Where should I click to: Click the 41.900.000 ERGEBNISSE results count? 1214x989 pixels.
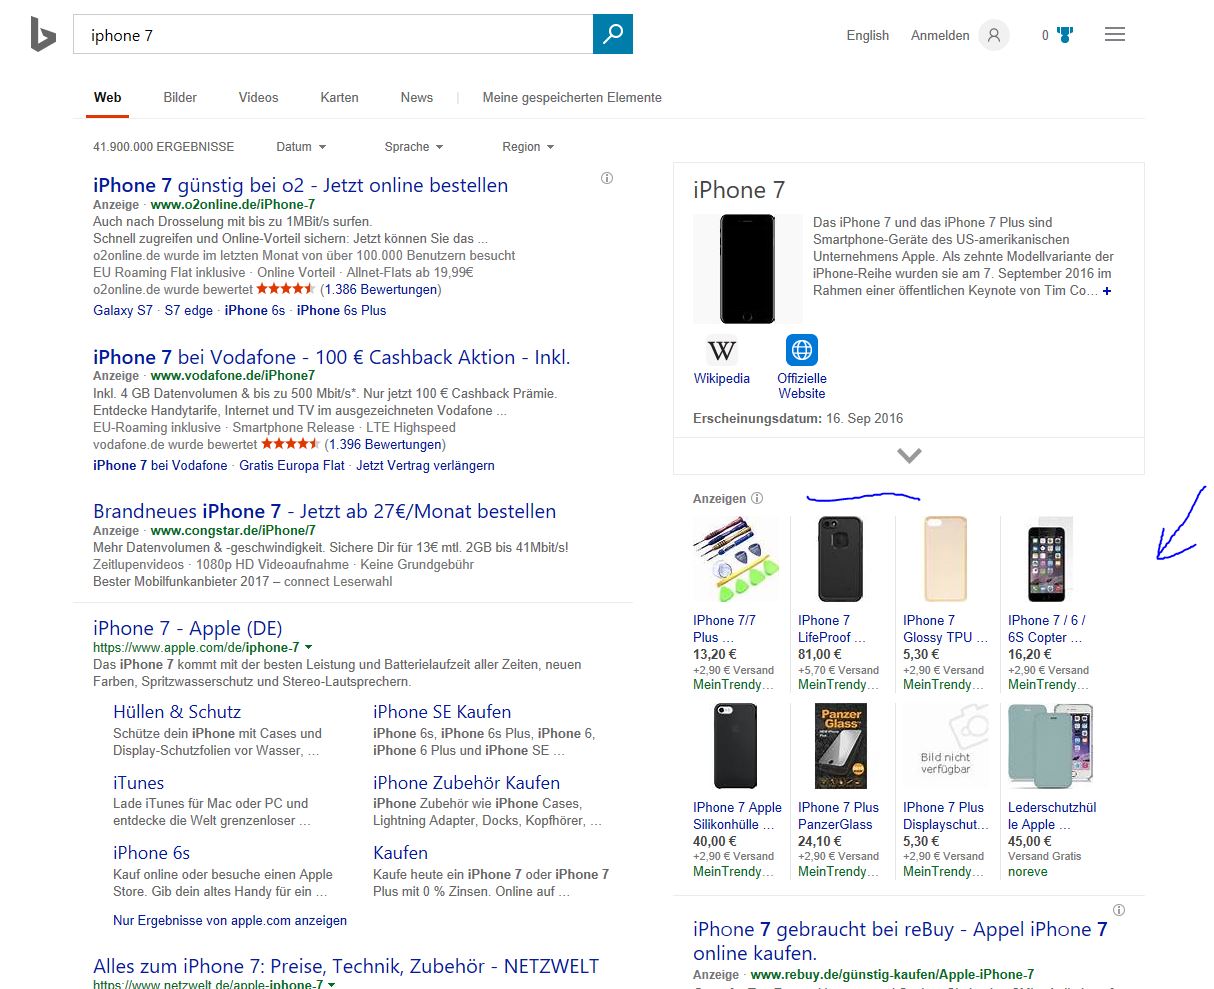163,147
